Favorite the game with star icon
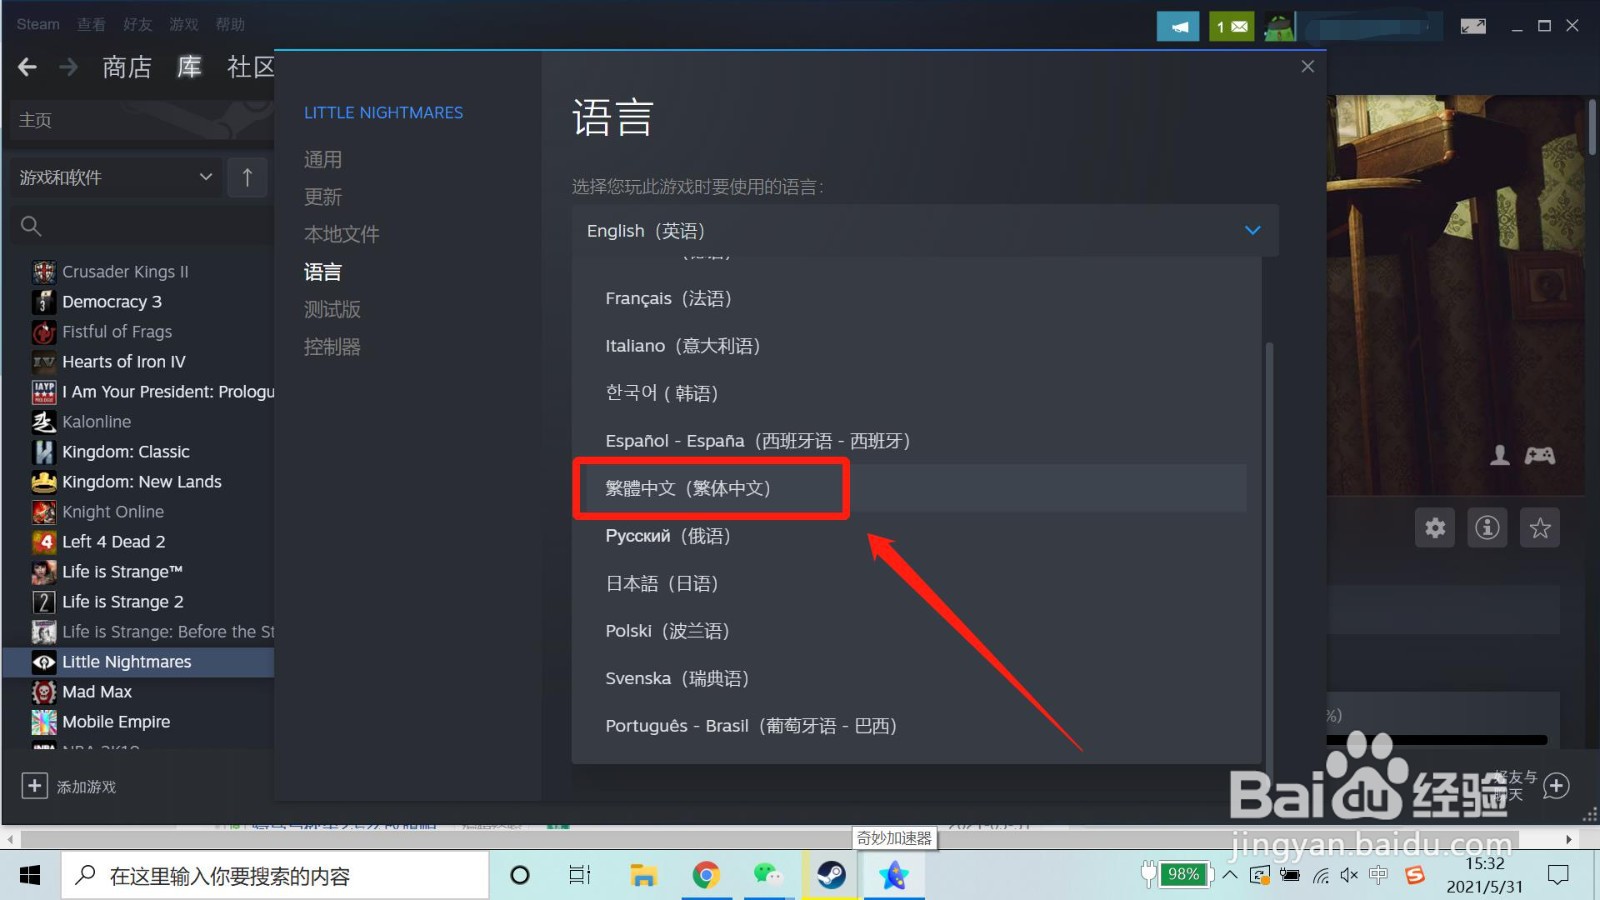 (x=1540, y=527)
